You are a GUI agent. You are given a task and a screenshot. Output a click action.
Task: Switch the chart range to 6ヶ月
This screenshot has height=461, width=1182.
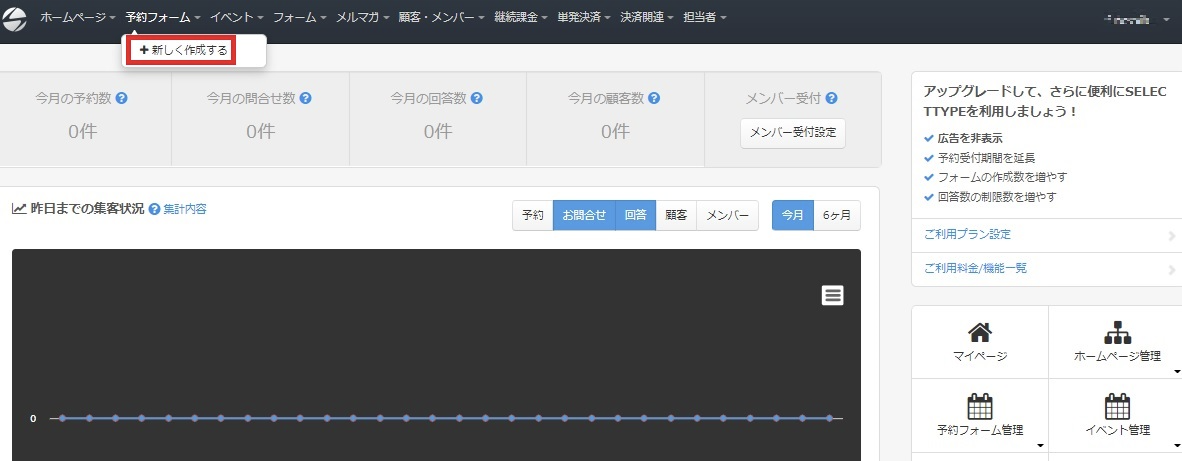coord(837,215)
